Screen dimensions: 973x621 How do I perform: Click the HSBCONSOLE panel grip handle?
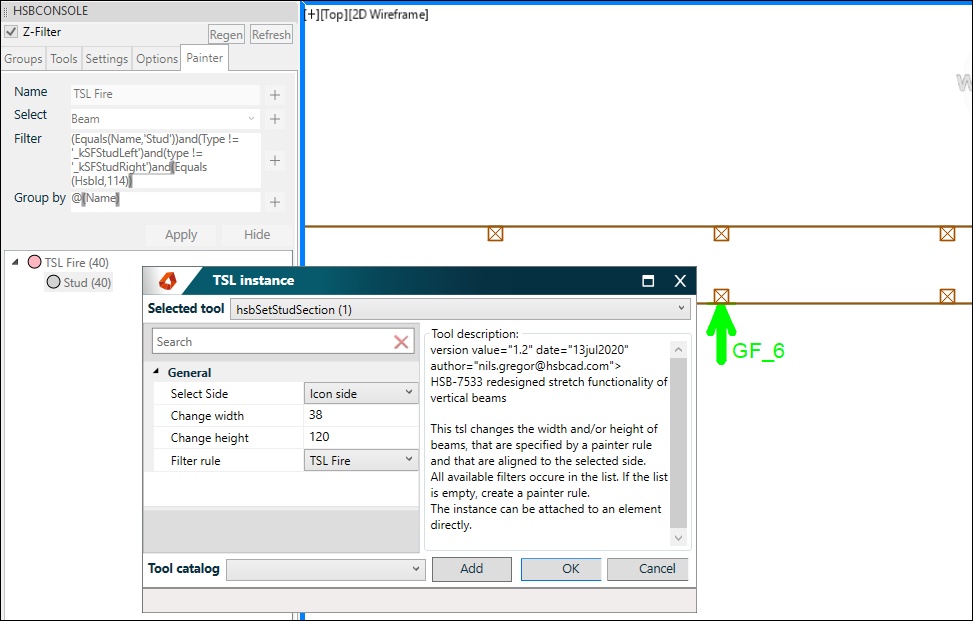click(x=6, y=11)
